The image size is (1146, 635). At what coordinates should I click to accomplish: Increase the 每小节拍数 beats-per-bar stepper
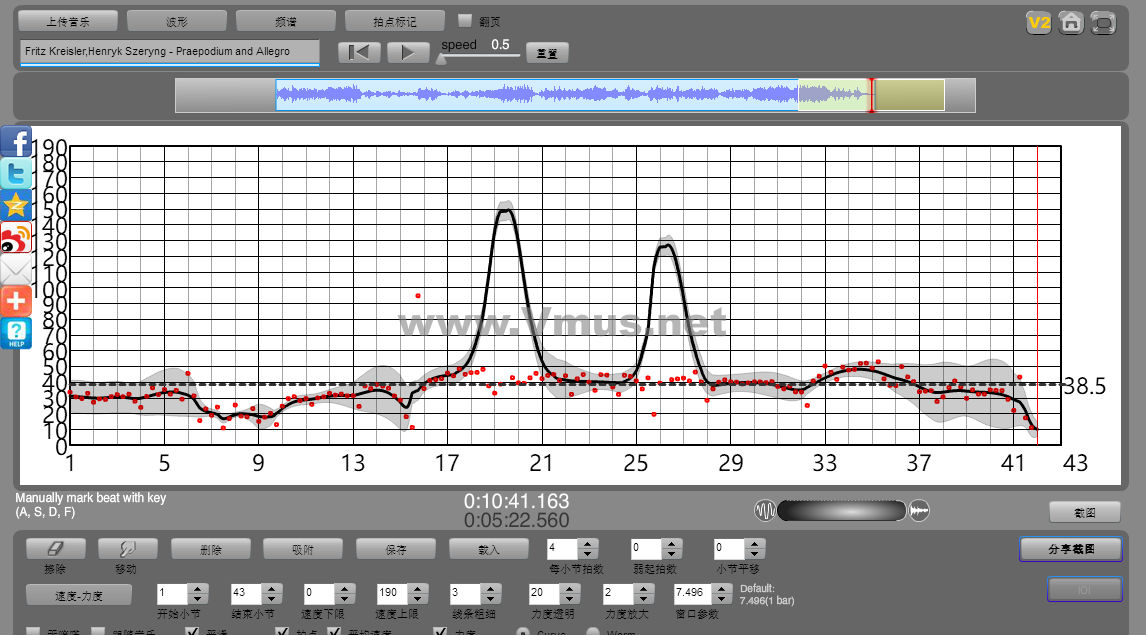coord(588,544)
